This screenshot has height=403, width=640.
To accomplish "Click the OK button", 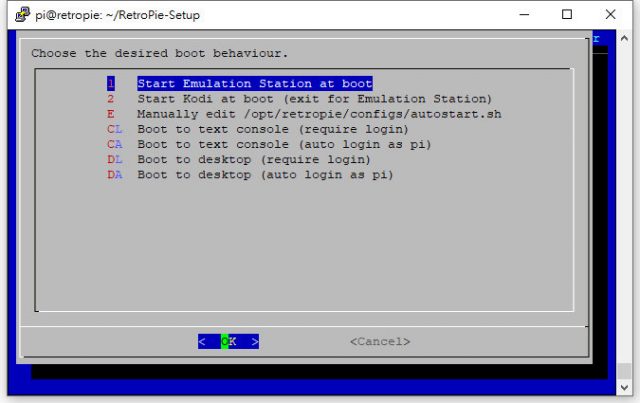I will (x=228, y=341).
